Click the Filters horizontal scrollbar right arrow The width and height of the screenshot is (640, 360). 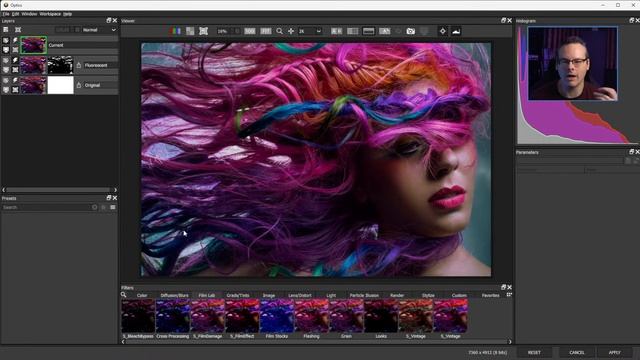(510, 342)
